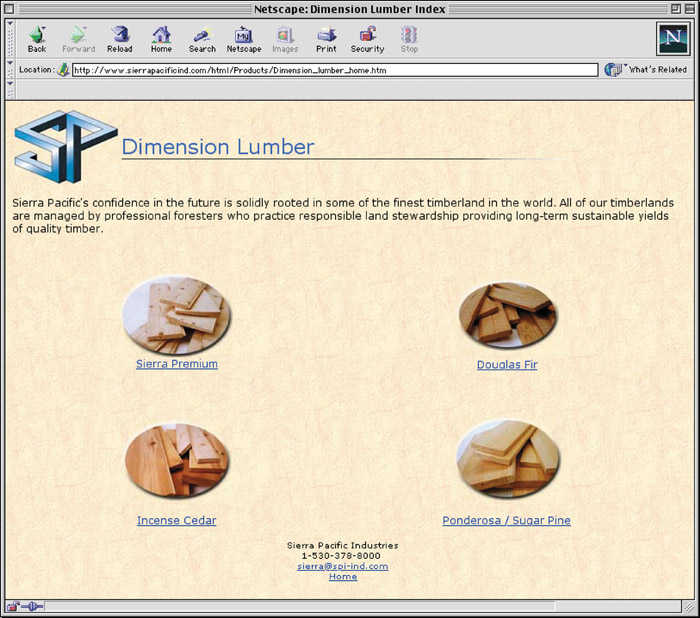This screenshot has width=700, height=618.
Task: Follow the Home link at page bottom
Action: pos(343,576)
